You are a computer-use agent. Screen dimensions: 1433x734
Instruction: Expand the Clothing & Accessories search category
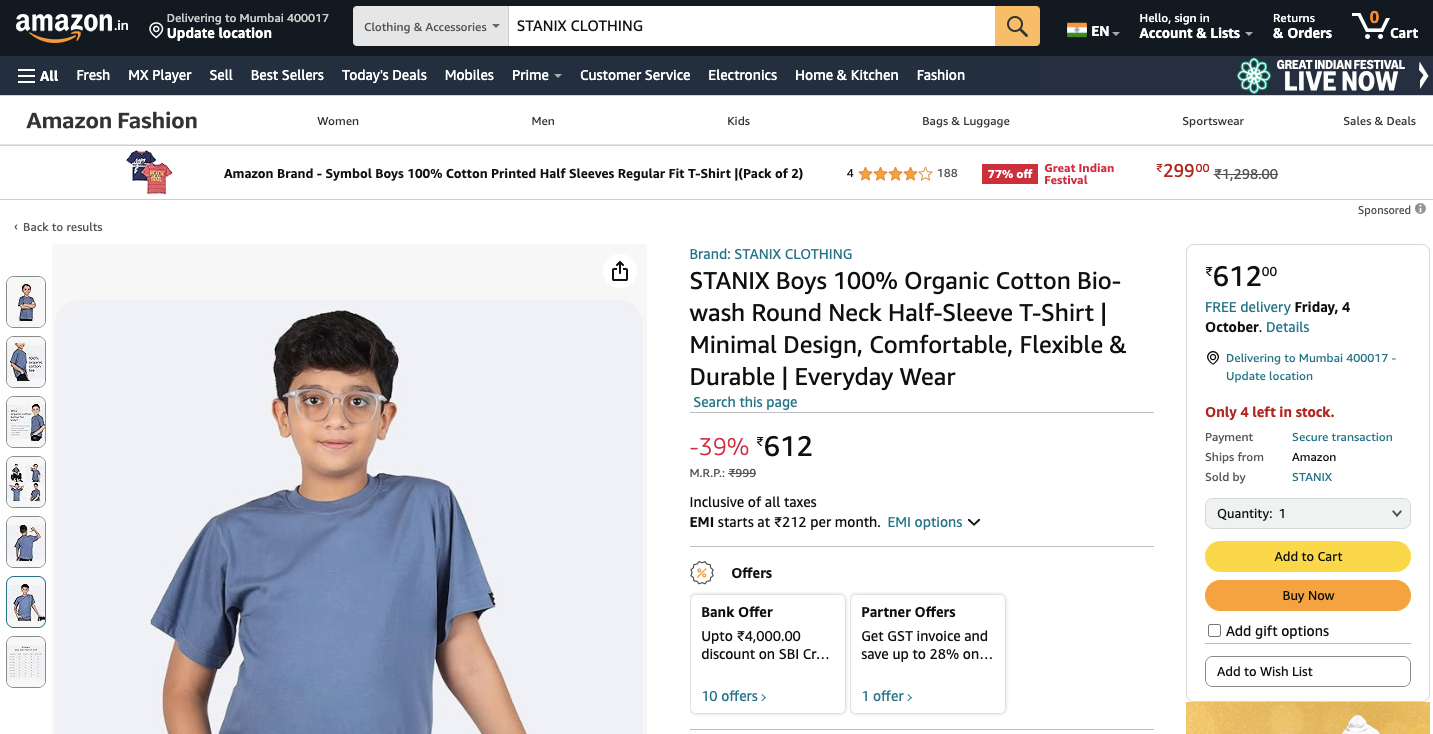(x=431, y=27)
